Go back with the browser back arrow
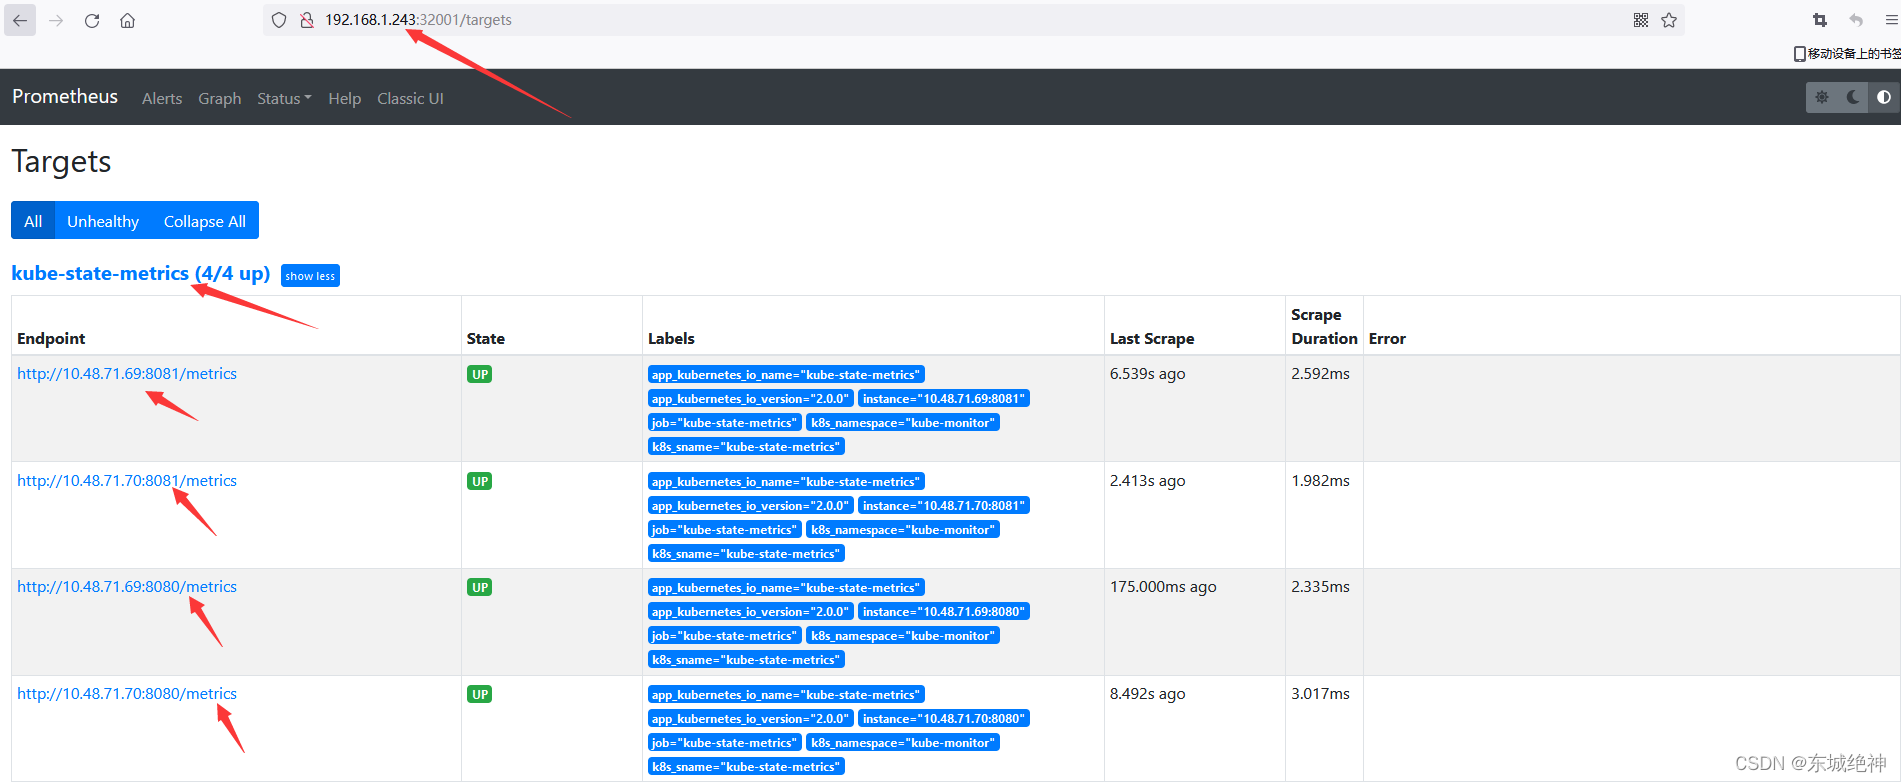The image size is (1901, 782). pos(20,20)
